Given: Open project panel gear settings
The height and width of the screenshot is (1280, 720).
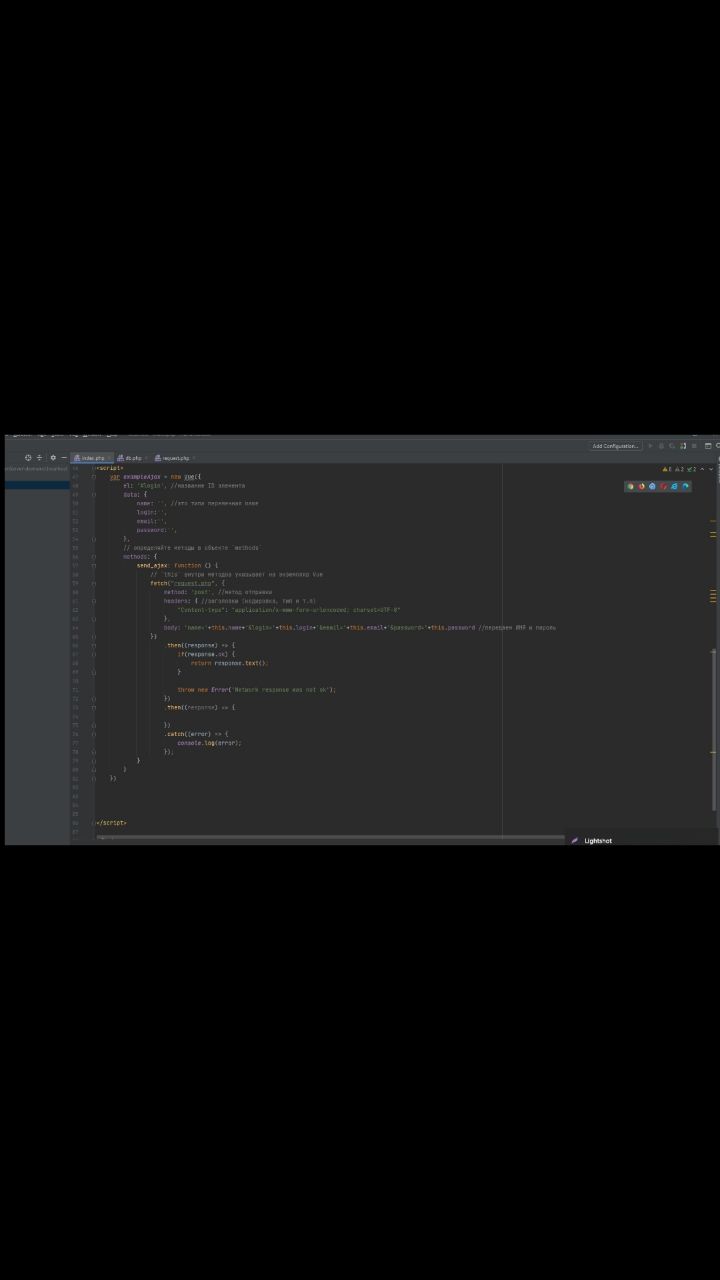Looking at the screenshot, I should (x=53, y=458).
